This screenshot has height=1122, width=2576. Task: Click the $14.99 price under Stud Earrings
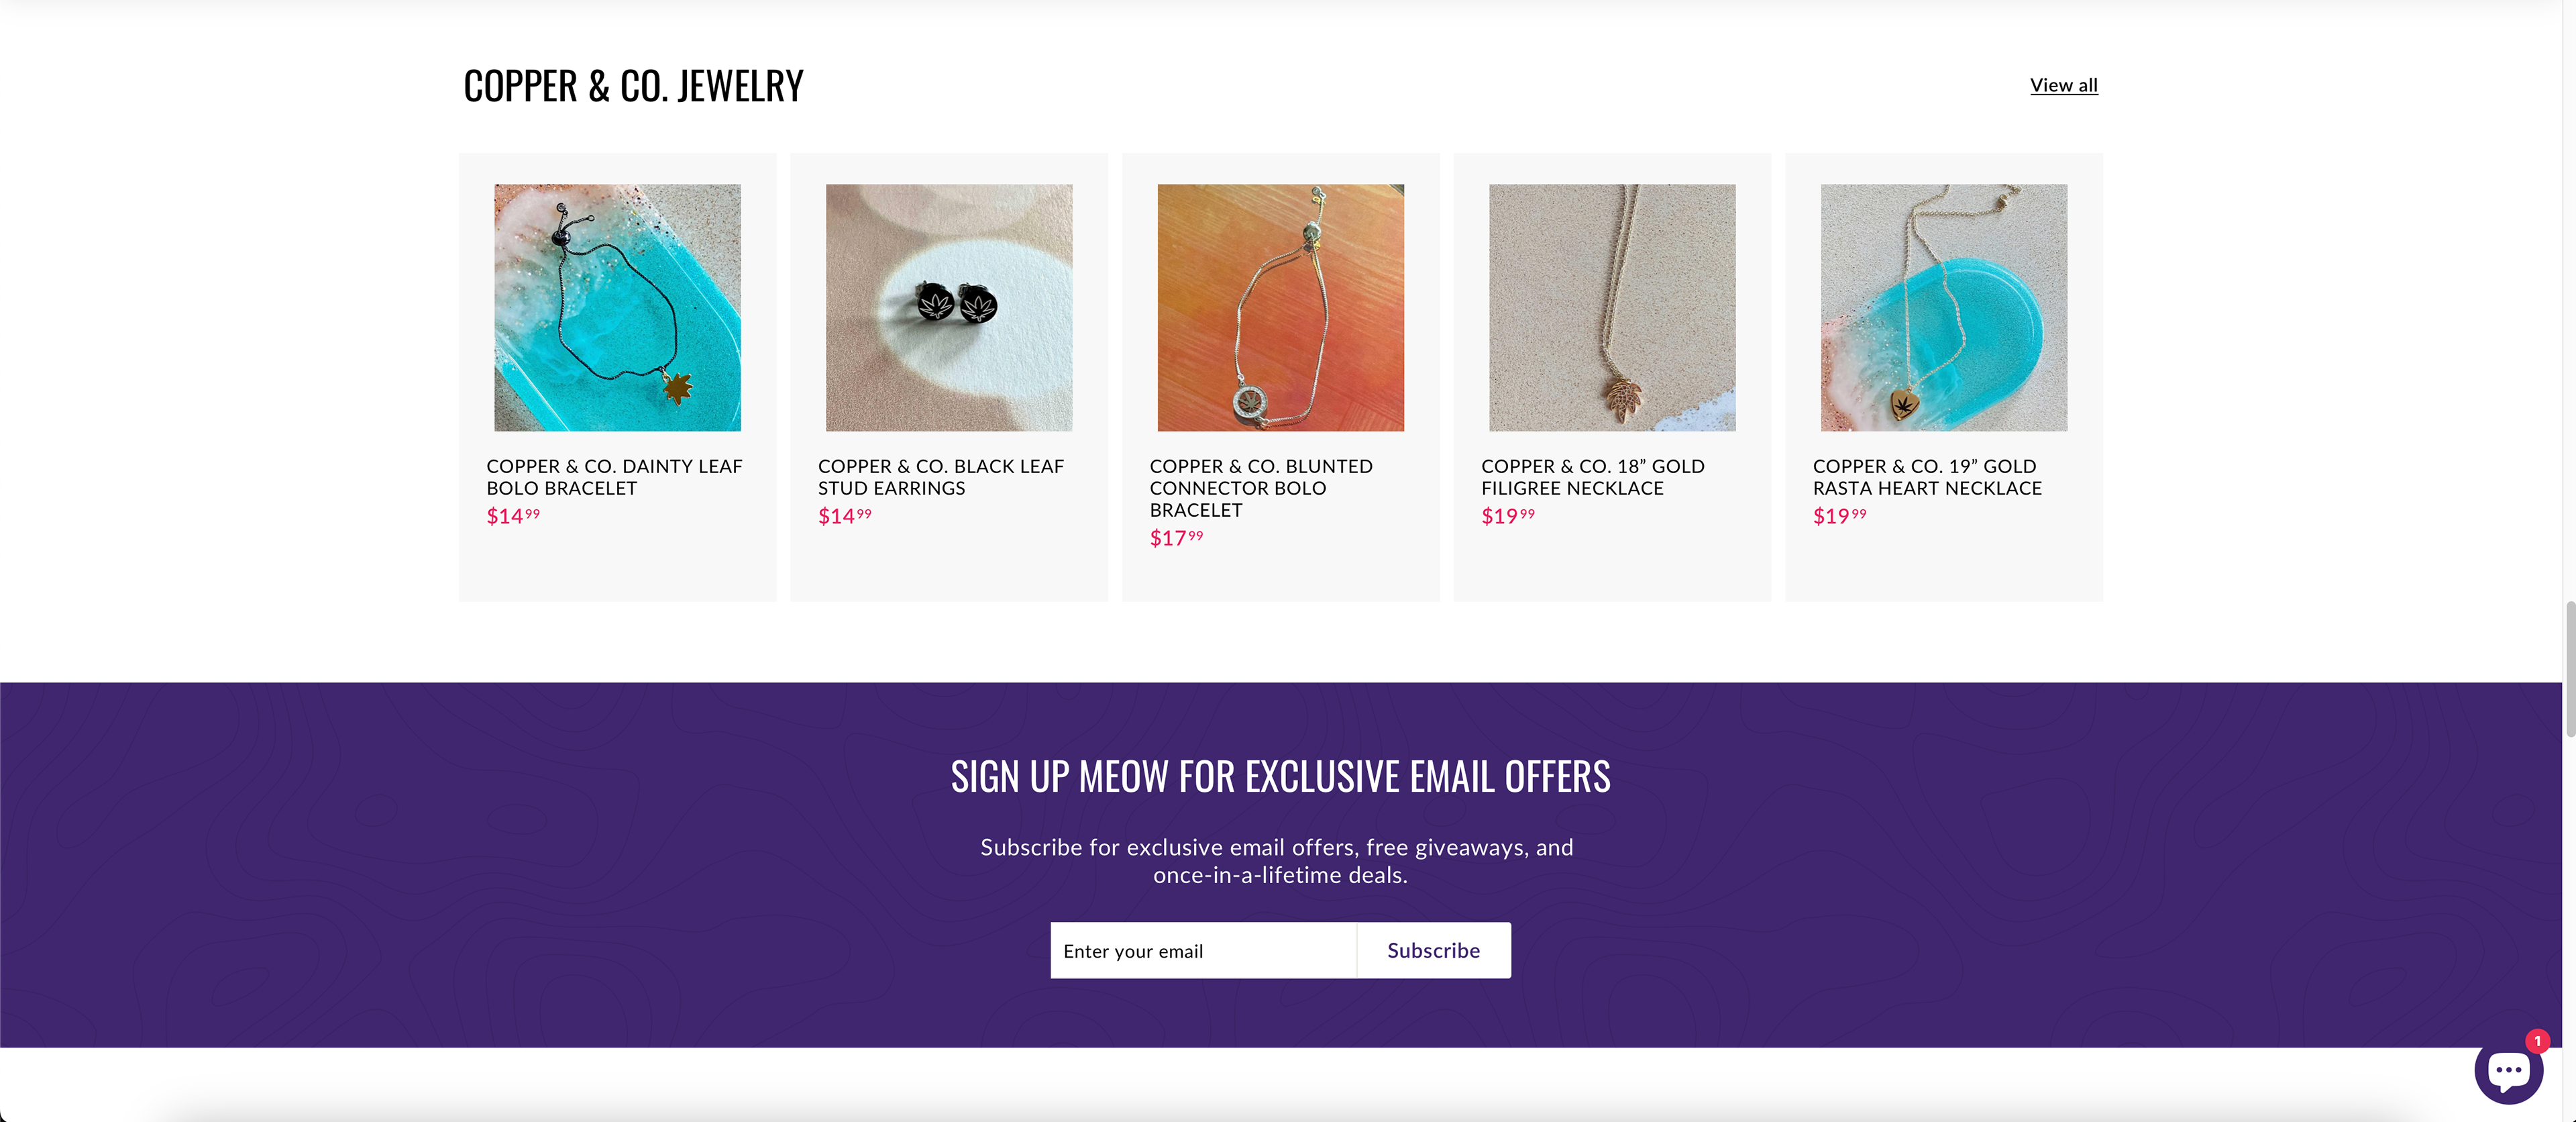point(844,516)
